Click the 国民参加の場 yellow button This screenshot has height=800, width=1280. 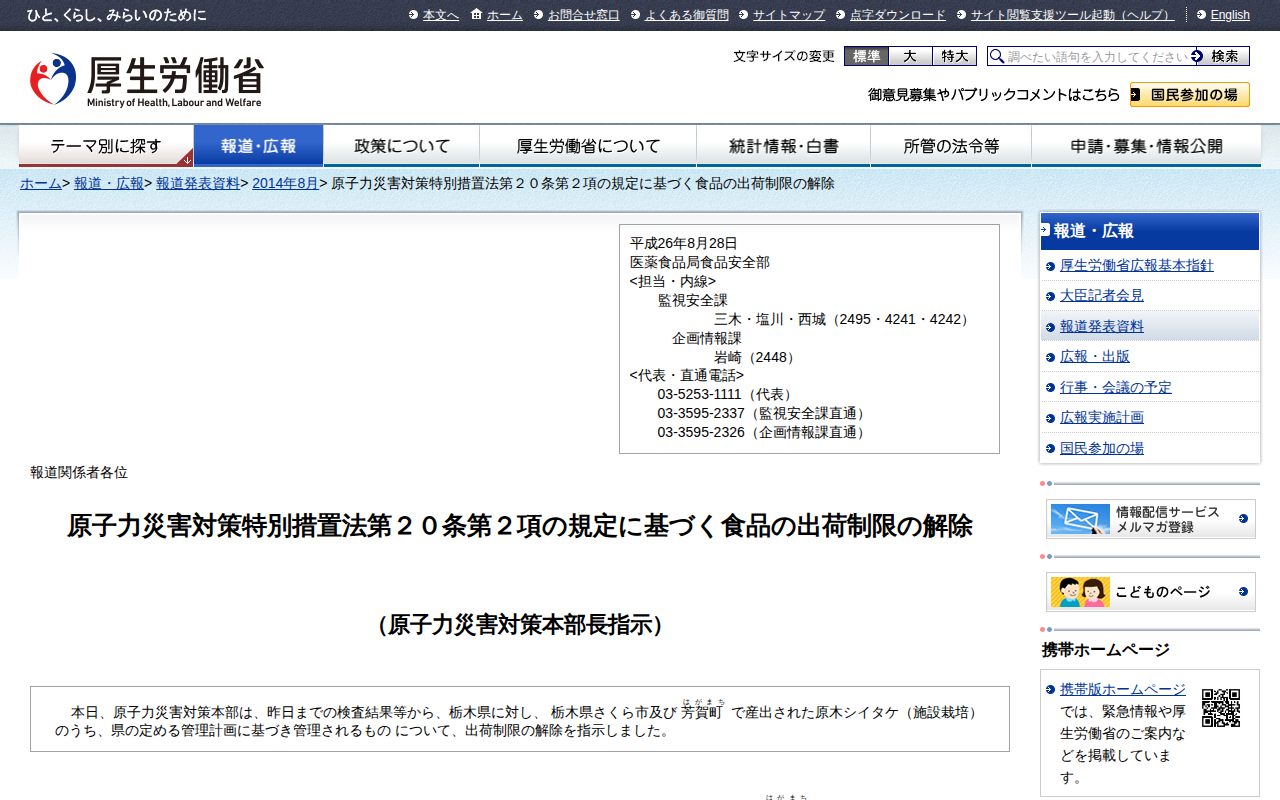[1190, 95]
